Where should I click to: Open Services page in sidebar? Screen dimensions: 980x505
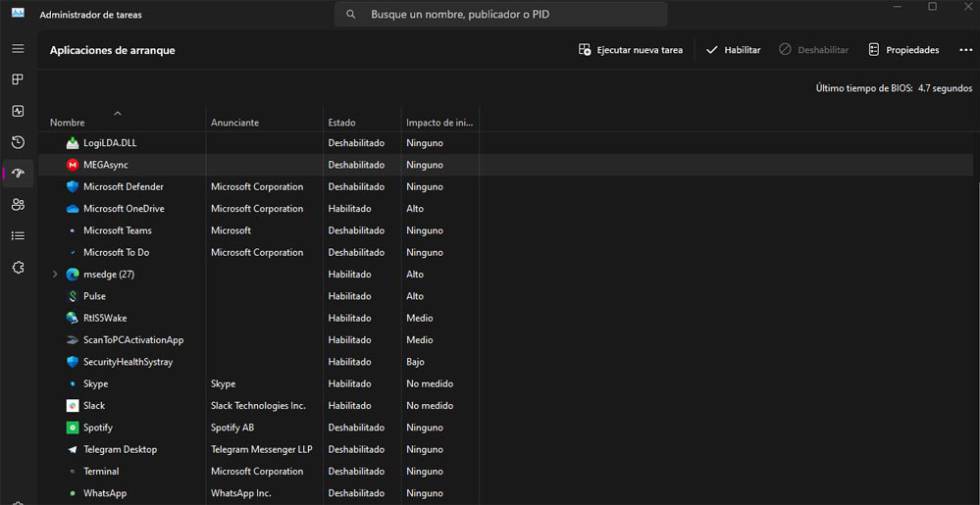[x=18, y=268]
